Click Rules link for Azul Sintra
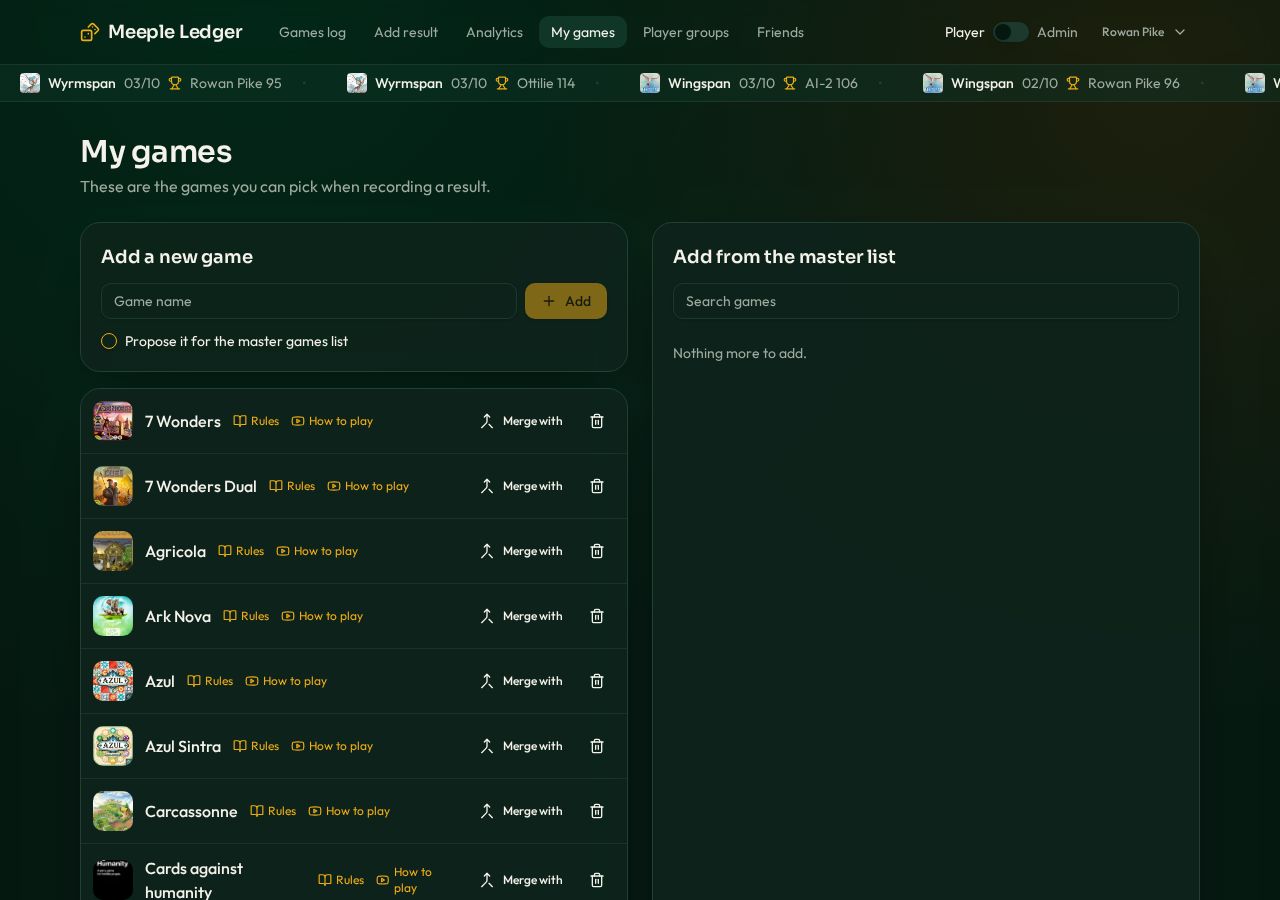1280x900 pixels. (256, 746)
